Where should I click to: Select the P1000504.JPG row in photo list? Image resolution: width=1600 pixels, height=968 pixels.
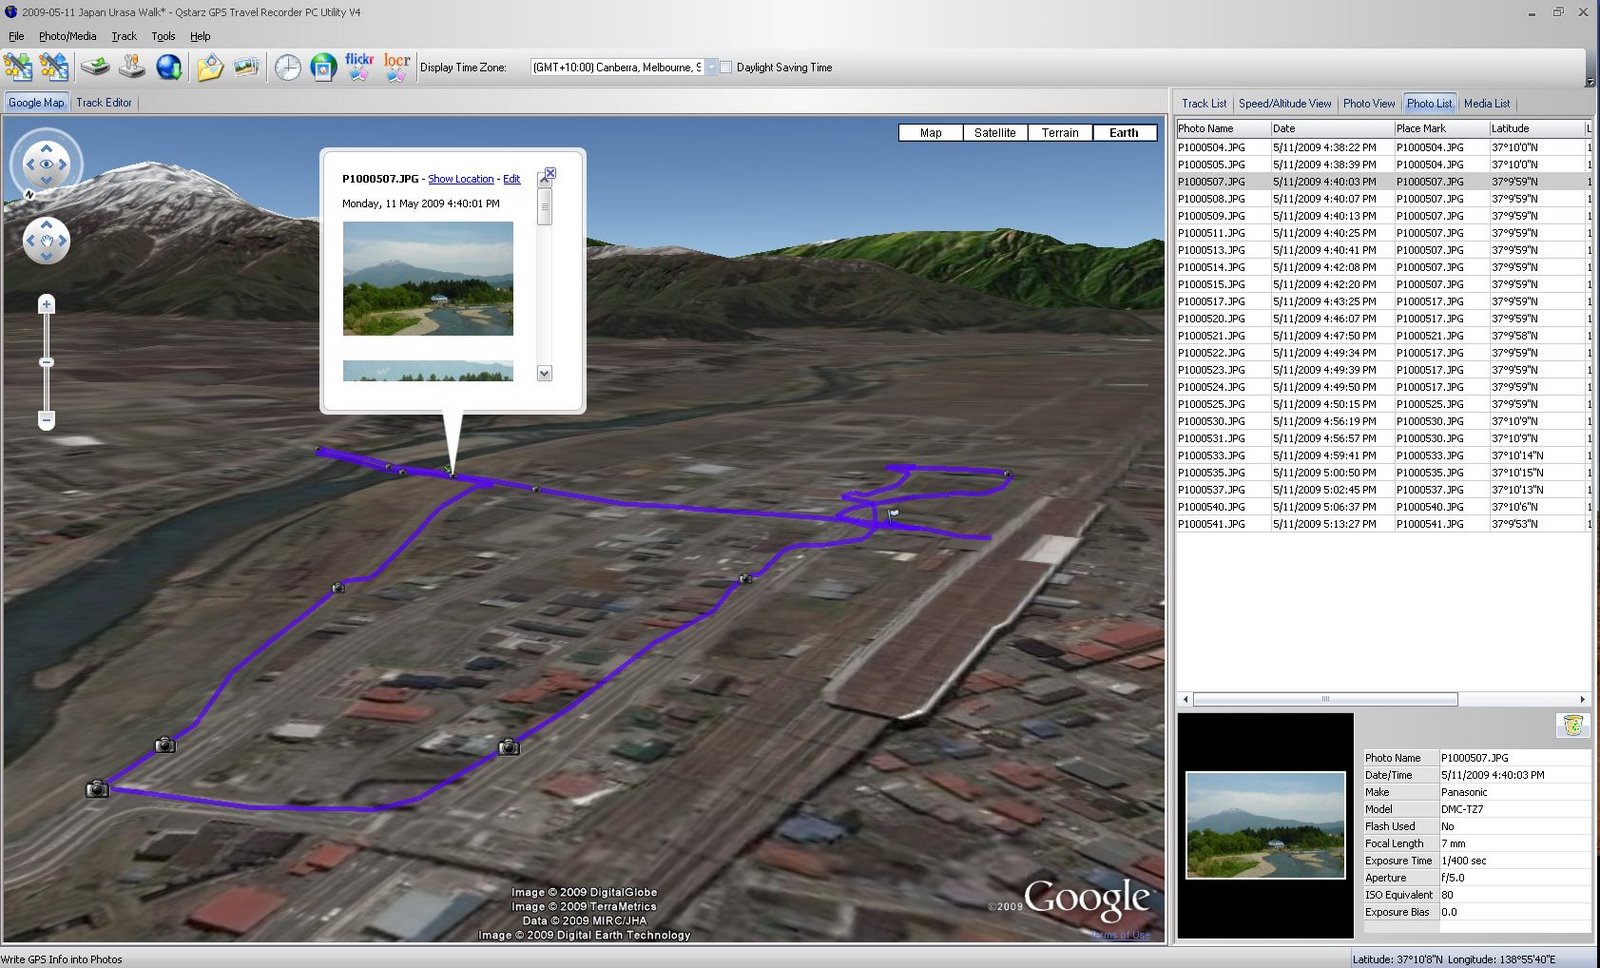click(1382, 147)
